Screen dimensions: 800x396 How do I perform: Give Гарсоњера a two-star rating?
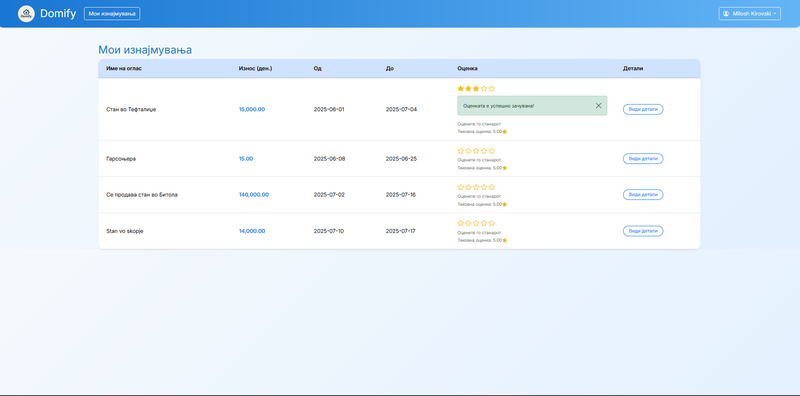[x=468, y=151]
